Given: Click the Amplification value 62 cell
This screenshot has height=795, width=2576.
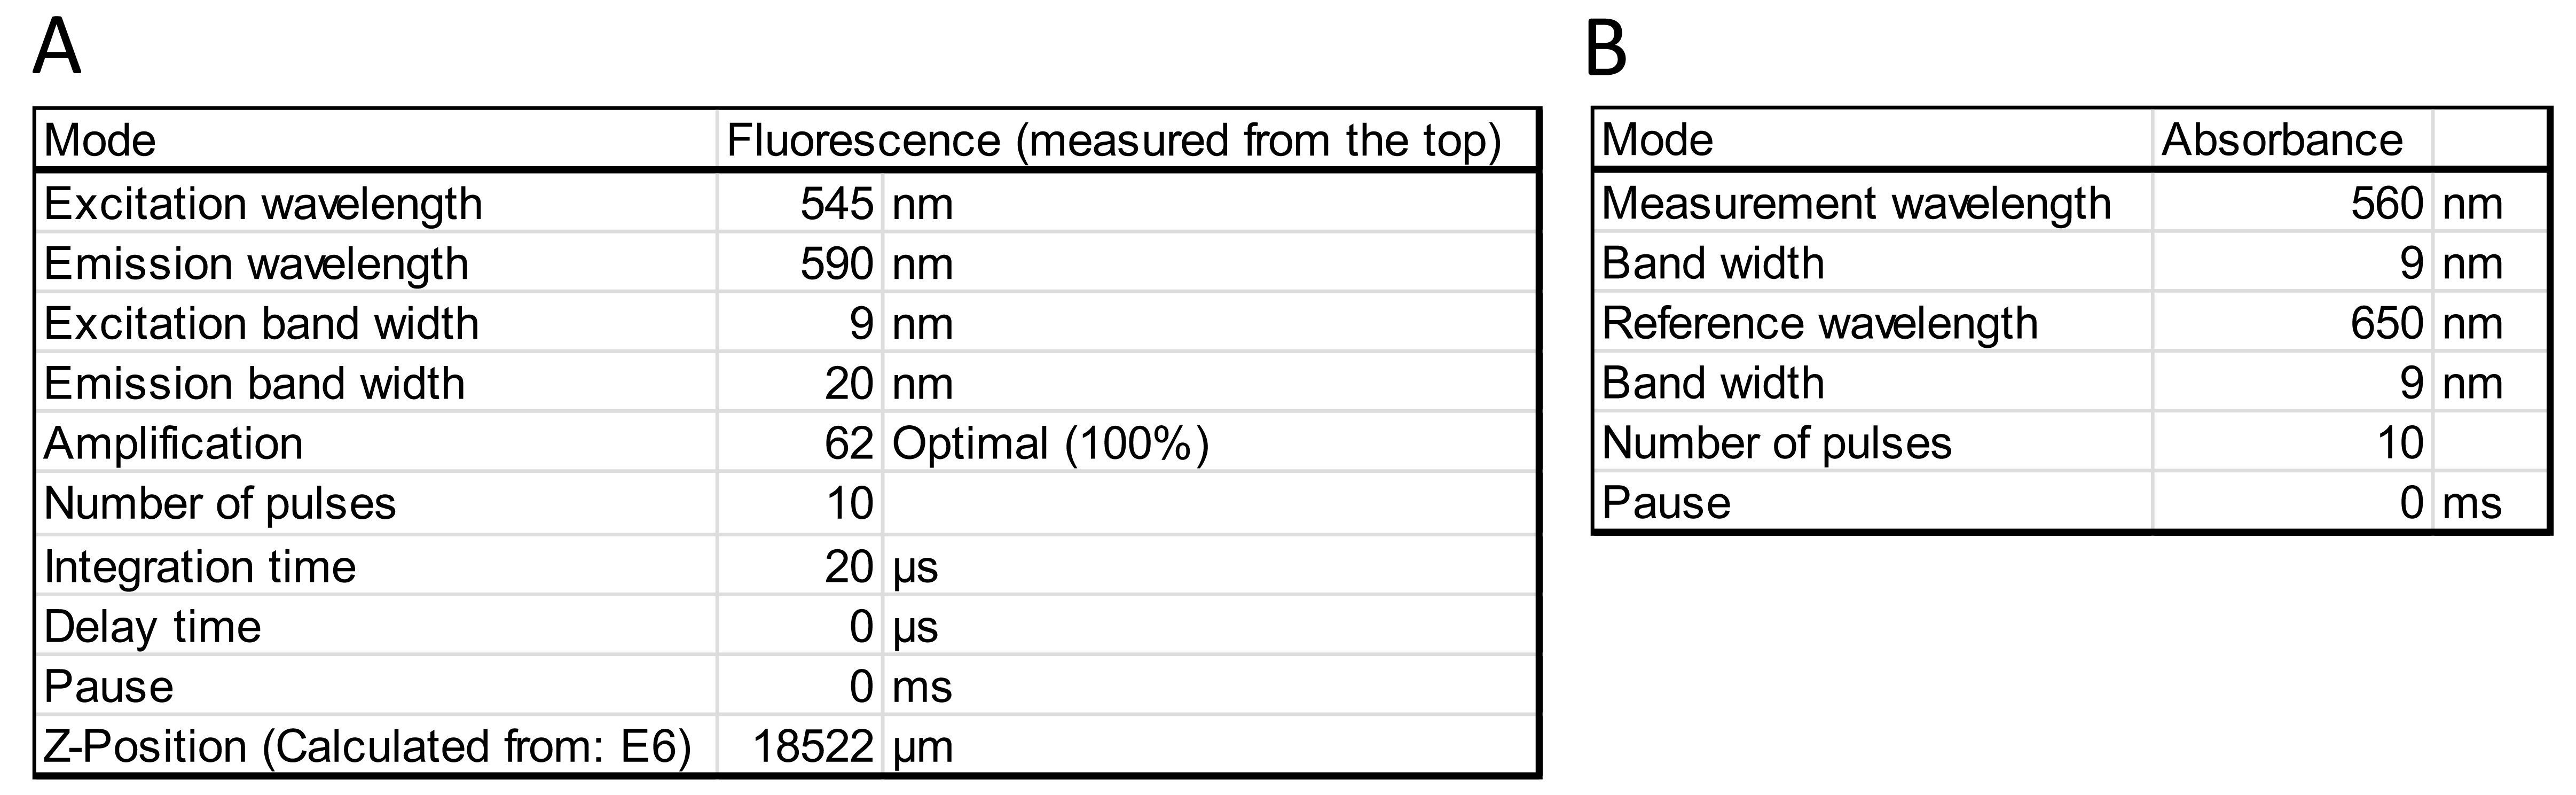Looking at the screenshot, I should tap(800, 443).
